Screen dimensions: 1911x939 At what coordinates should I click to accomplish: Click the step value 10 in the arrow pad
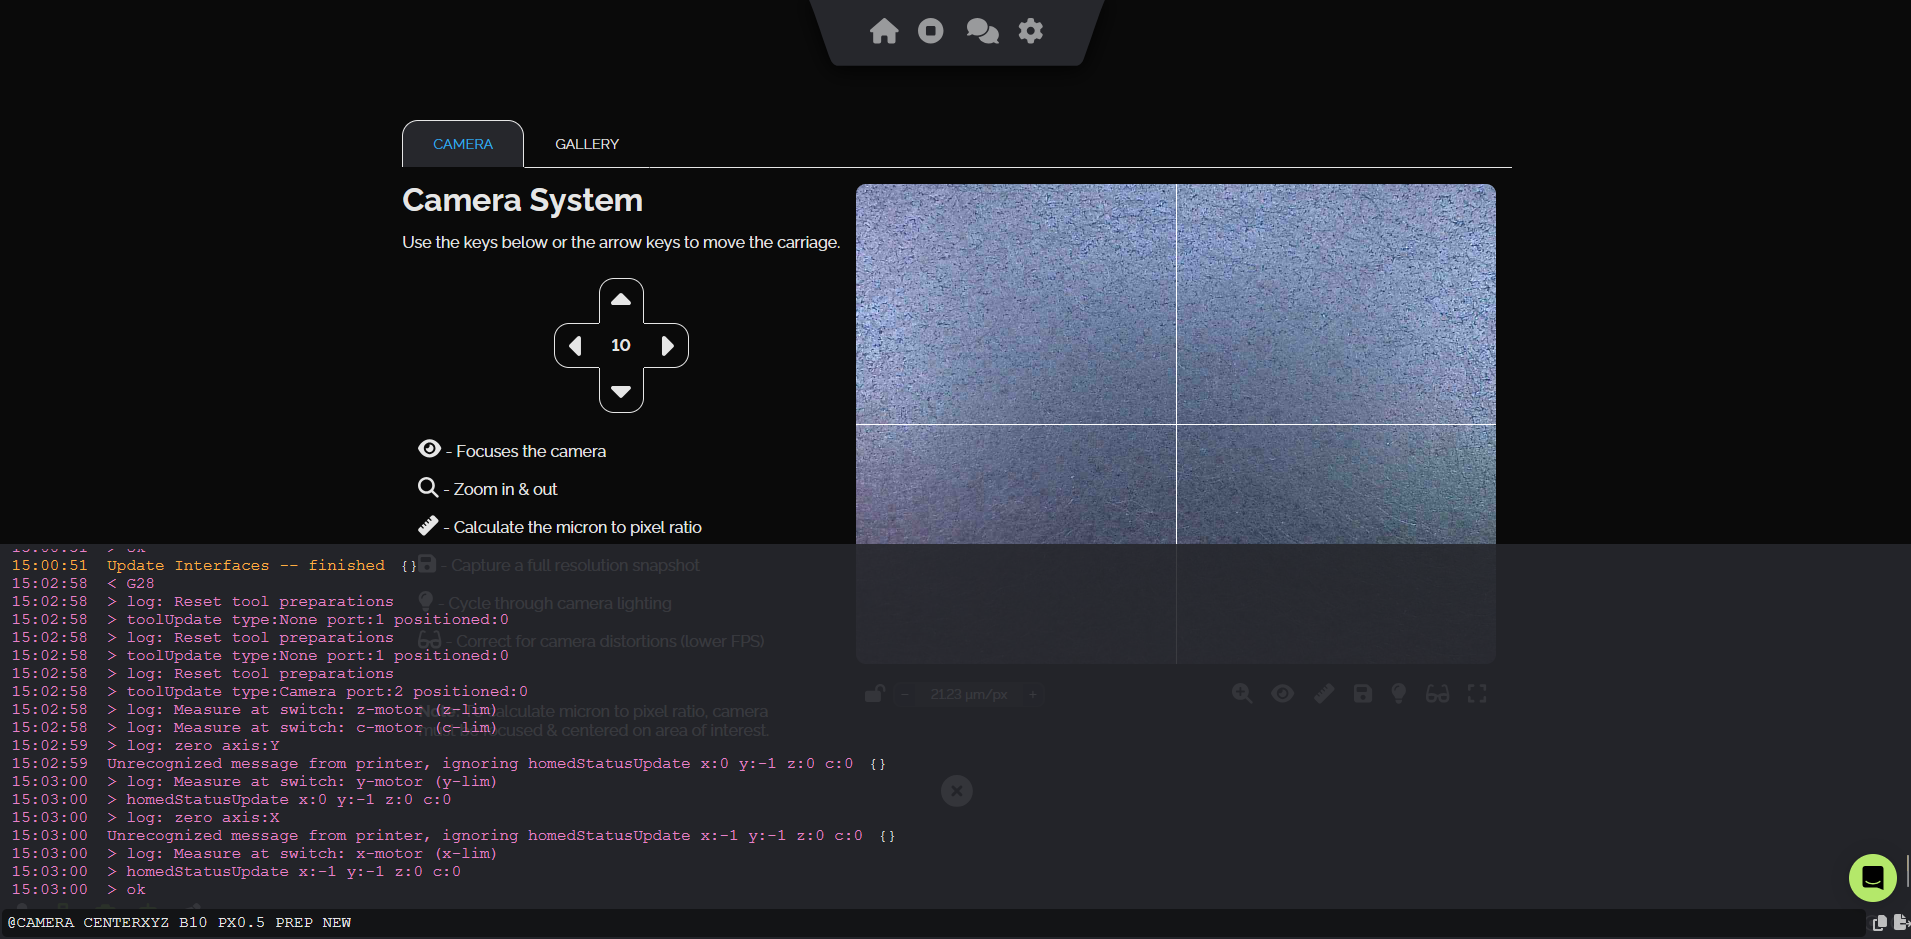(621, 345)
